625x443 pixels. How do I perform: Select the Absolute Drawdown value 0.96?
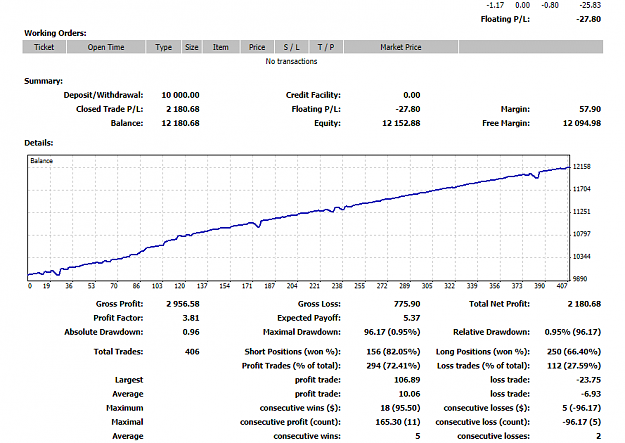point(191,332)
